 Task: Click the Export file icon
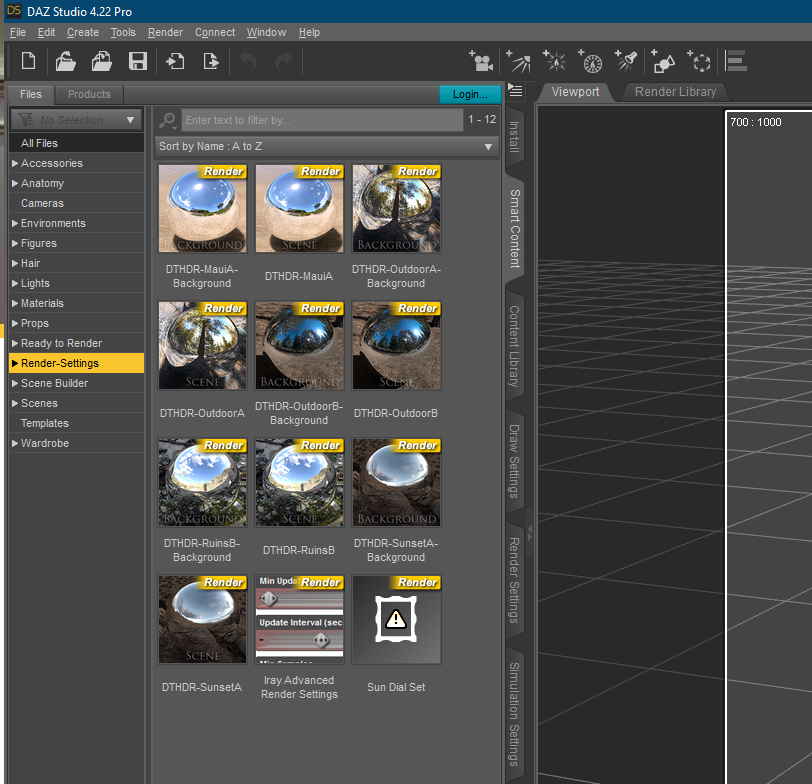pyautogui.click(x=211, y=61)
